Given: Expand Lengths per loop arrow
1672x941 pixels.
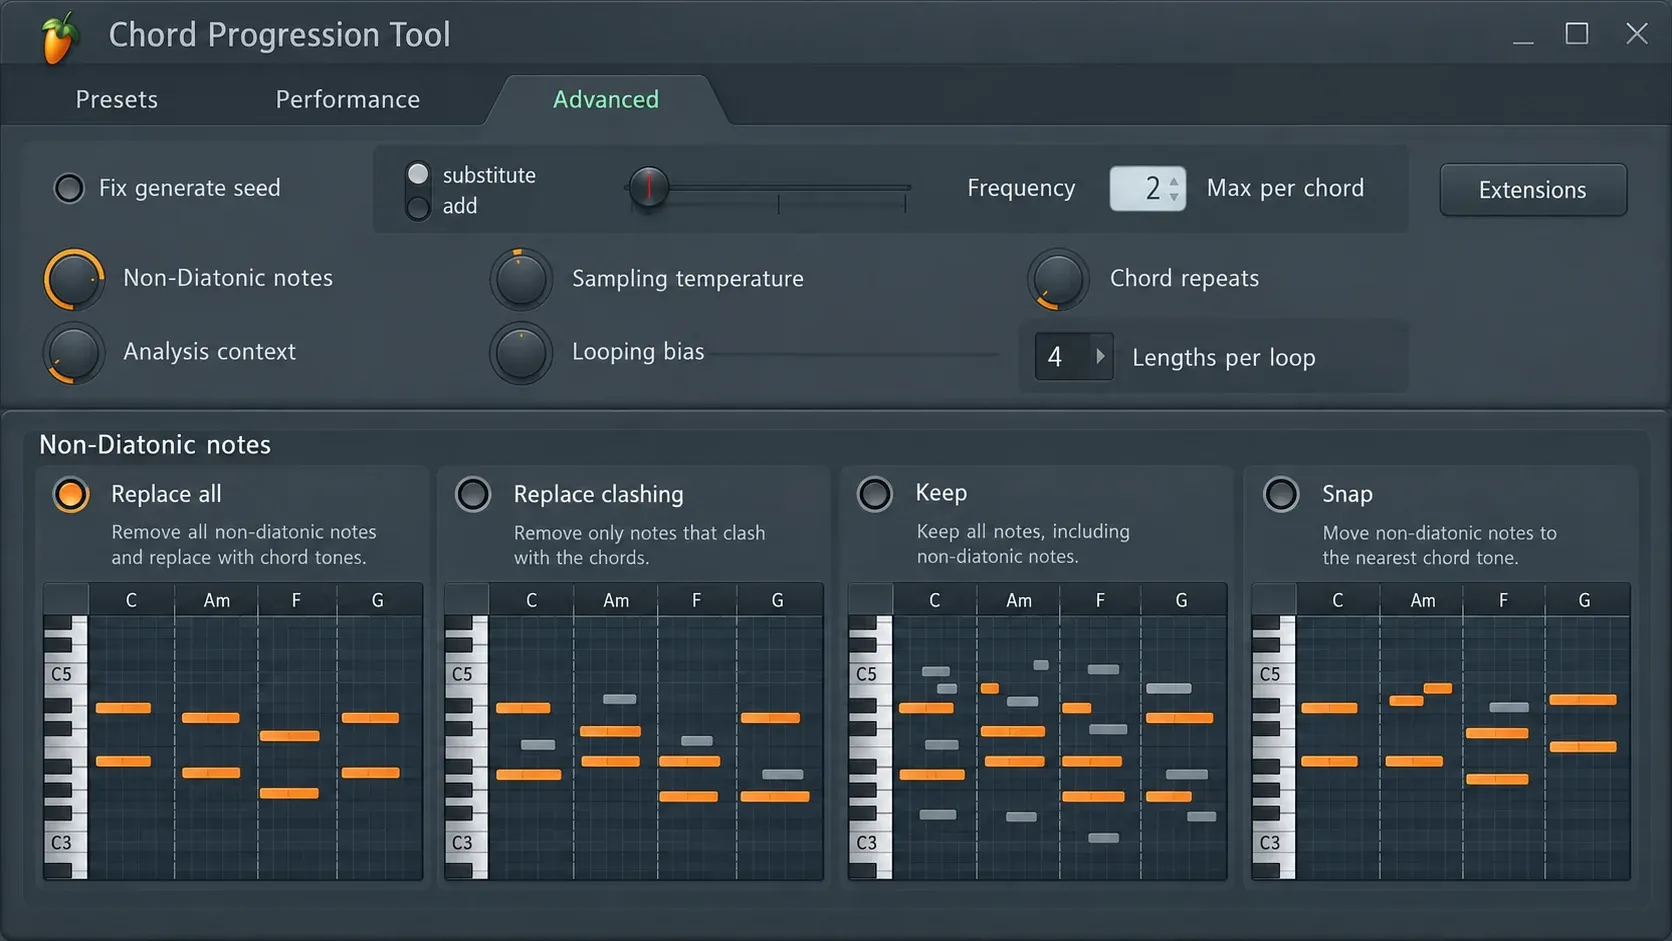Looking at the screenshot, I should pyautogui.click(x=1100, y=356).
